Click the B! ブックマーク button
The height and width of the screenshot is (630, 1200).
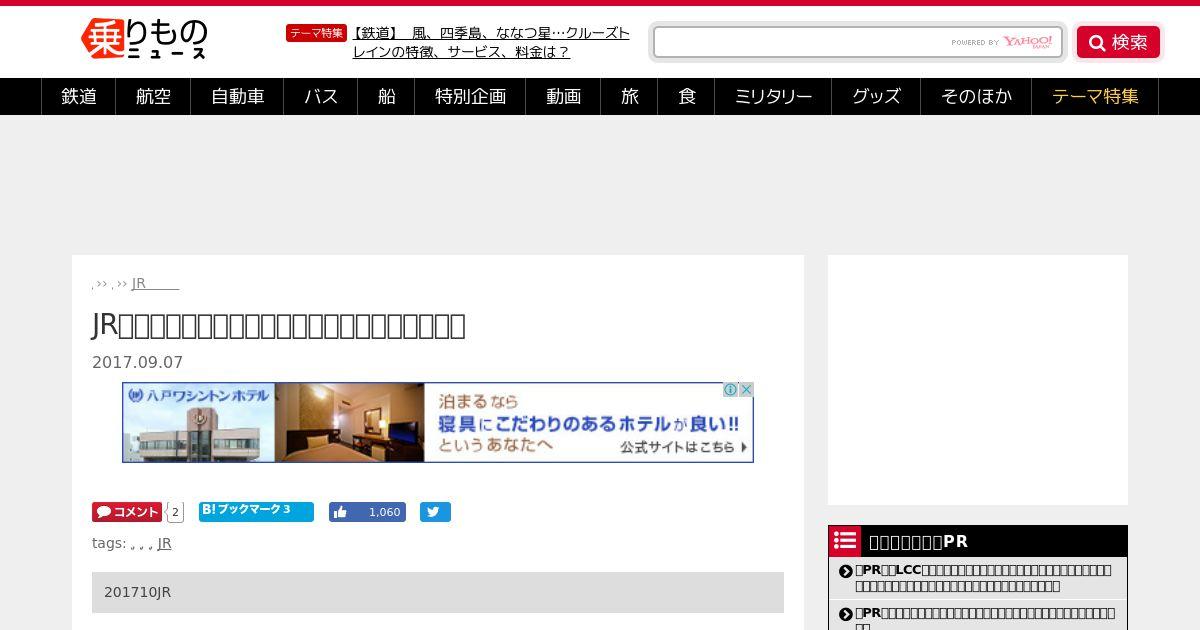click(x=256, y=511)
